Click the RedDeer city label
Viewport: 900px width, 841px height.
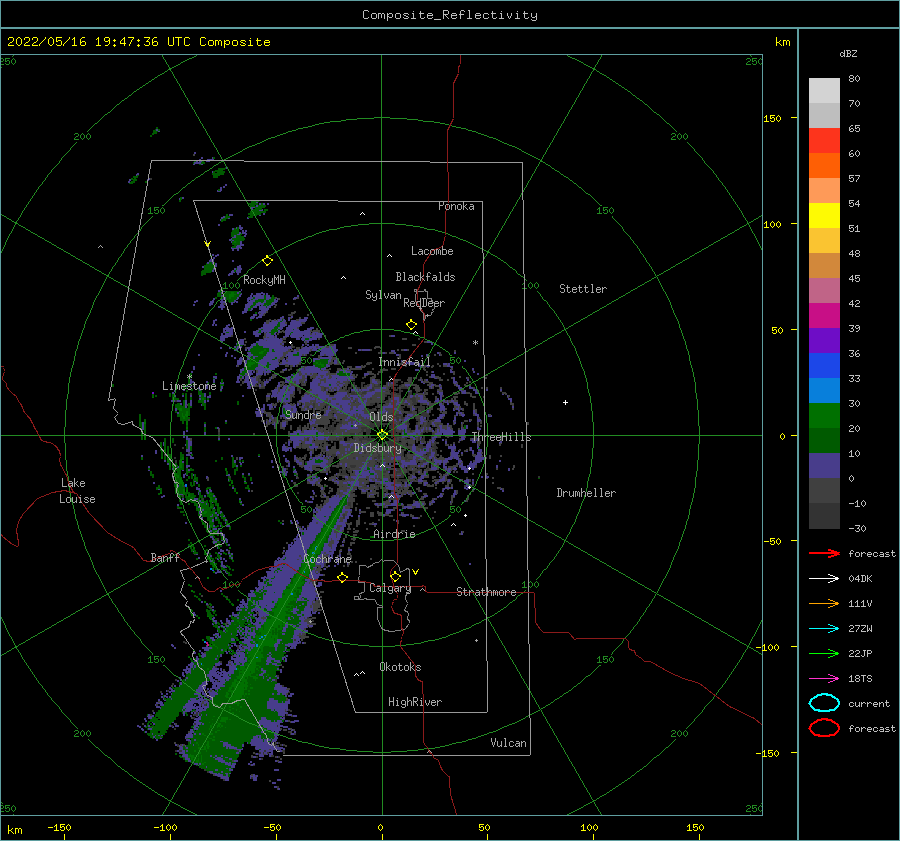[424, 303]
